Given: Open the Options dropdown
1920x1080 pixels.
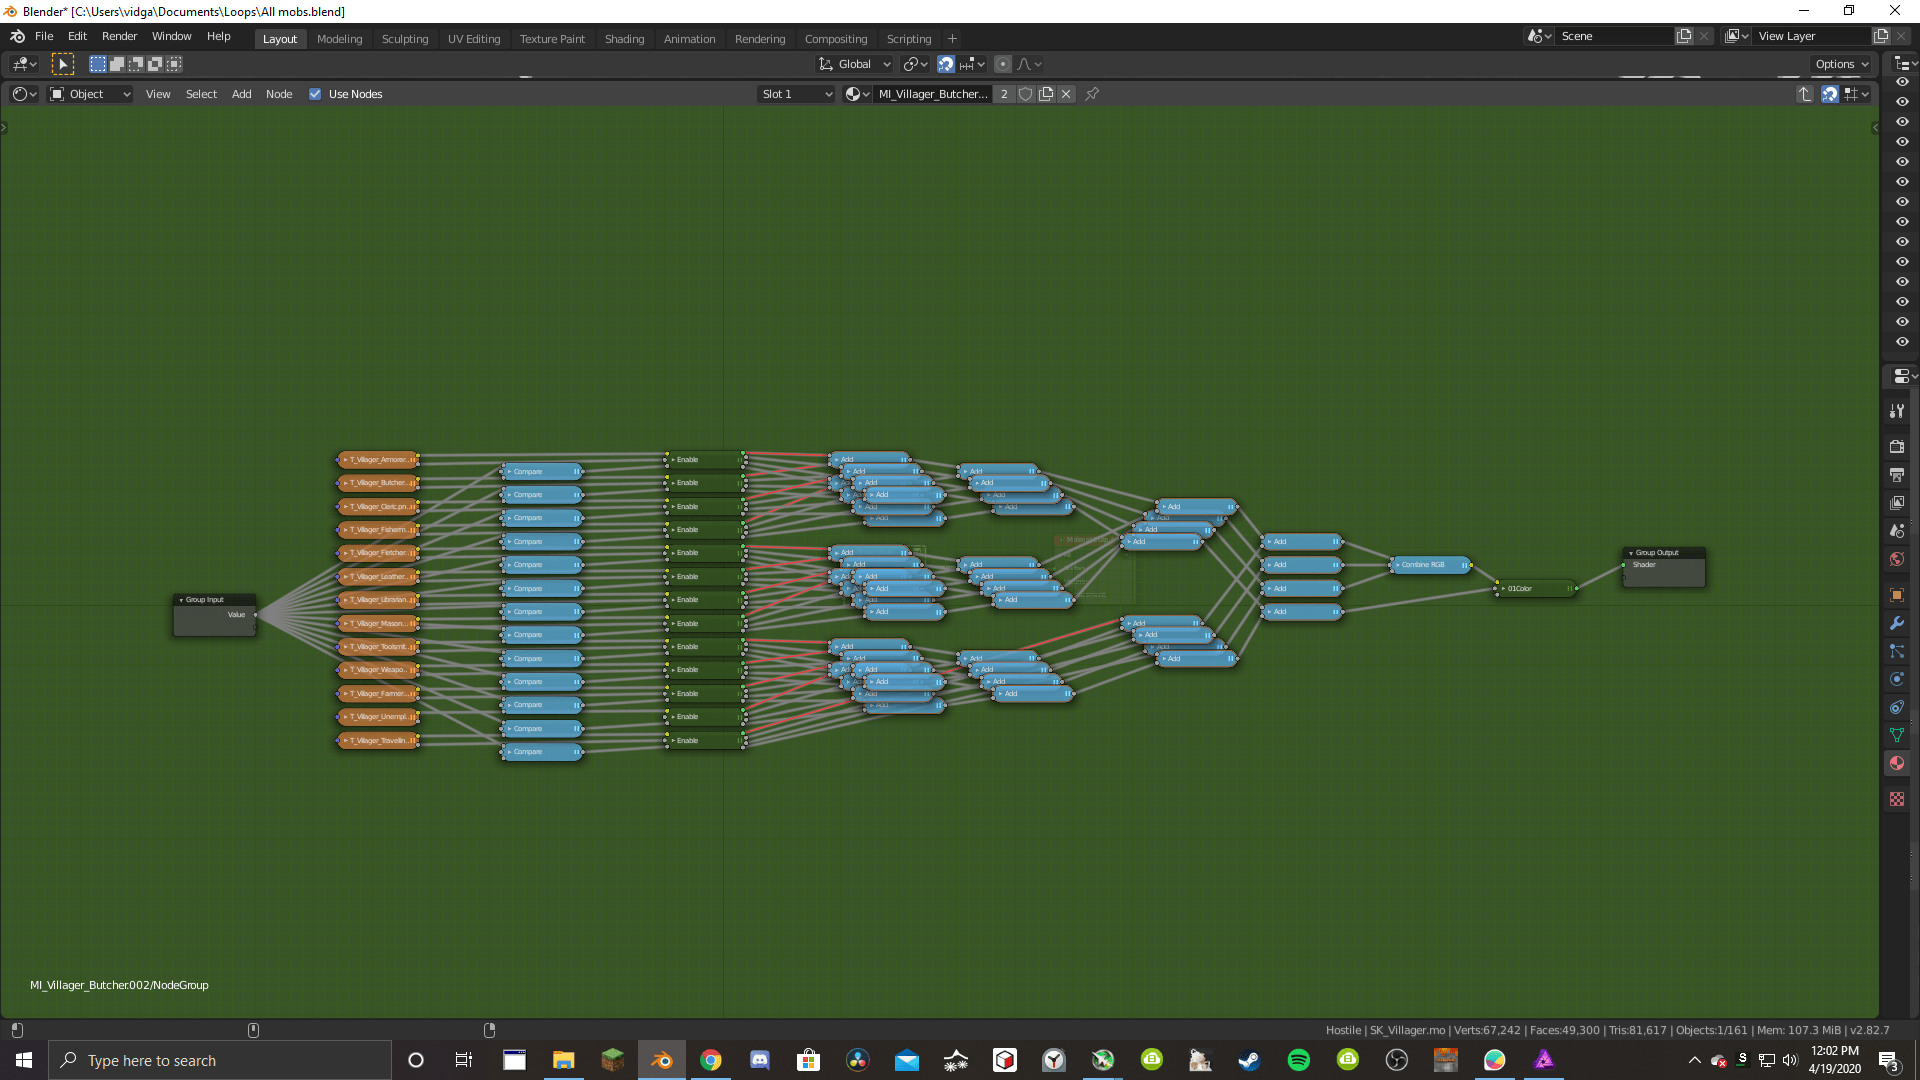Looking at the screenshot, I should pyautogui.click(x=1841, y=64).
